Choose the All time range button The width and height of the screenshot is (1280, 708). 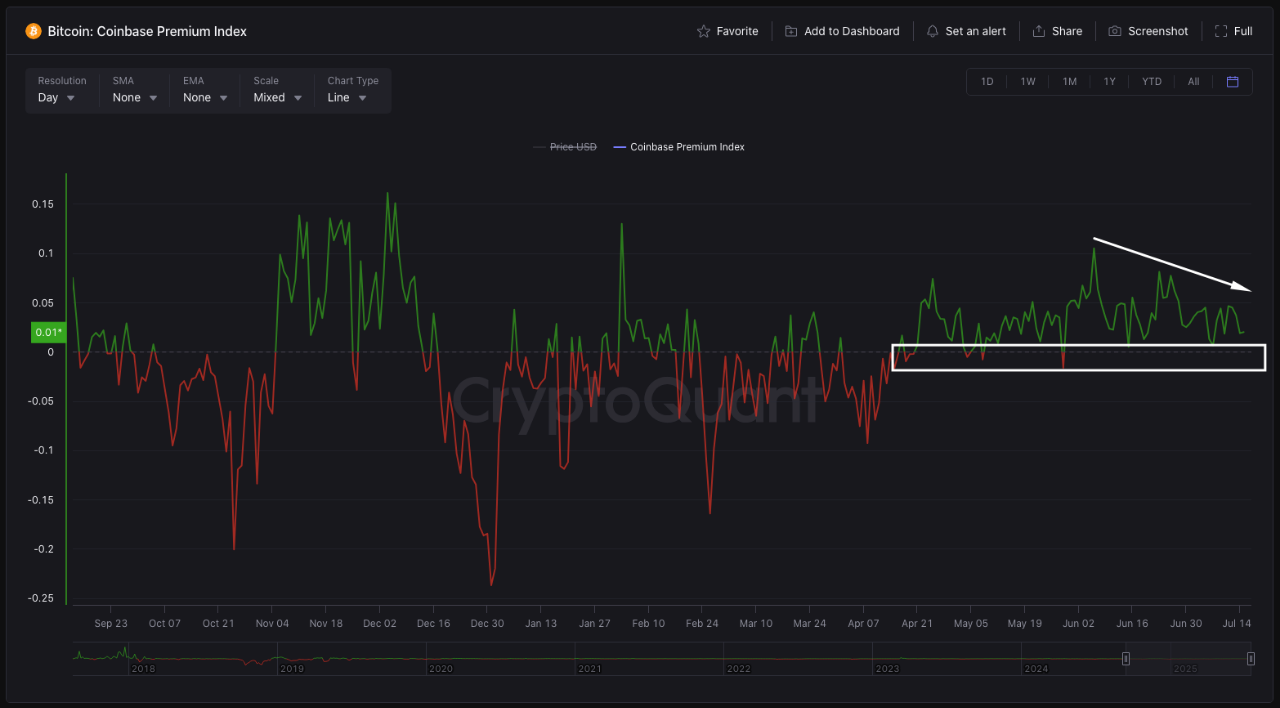coord(1193,82)
